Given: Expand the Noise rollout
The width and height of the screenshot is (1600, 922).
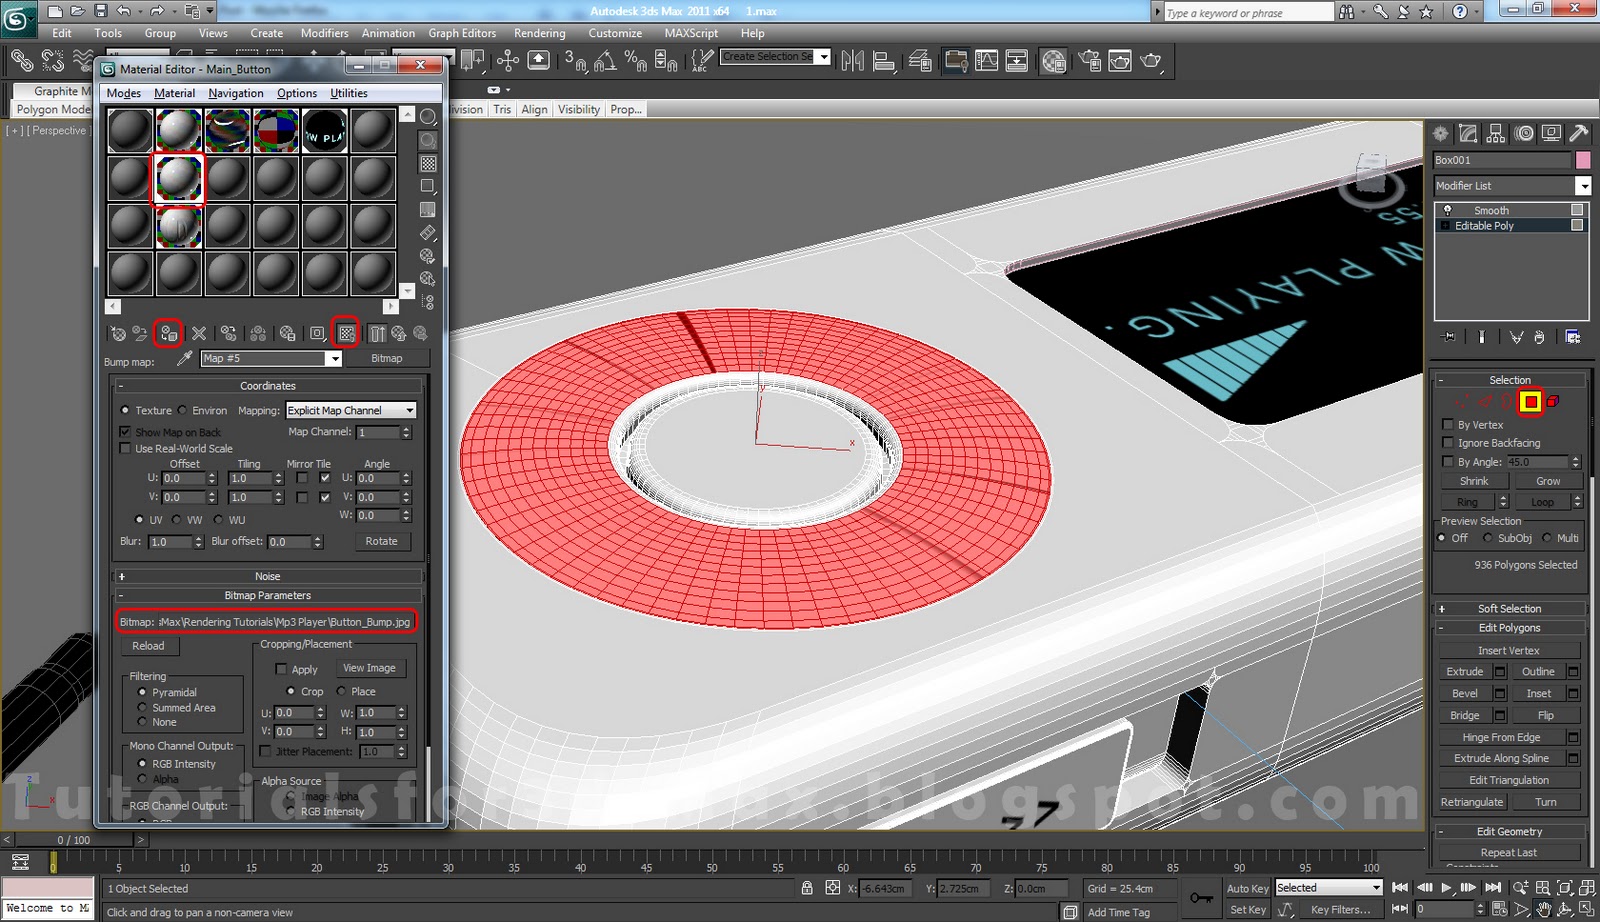Looking at the screenshot, I should tap(267, 576).
